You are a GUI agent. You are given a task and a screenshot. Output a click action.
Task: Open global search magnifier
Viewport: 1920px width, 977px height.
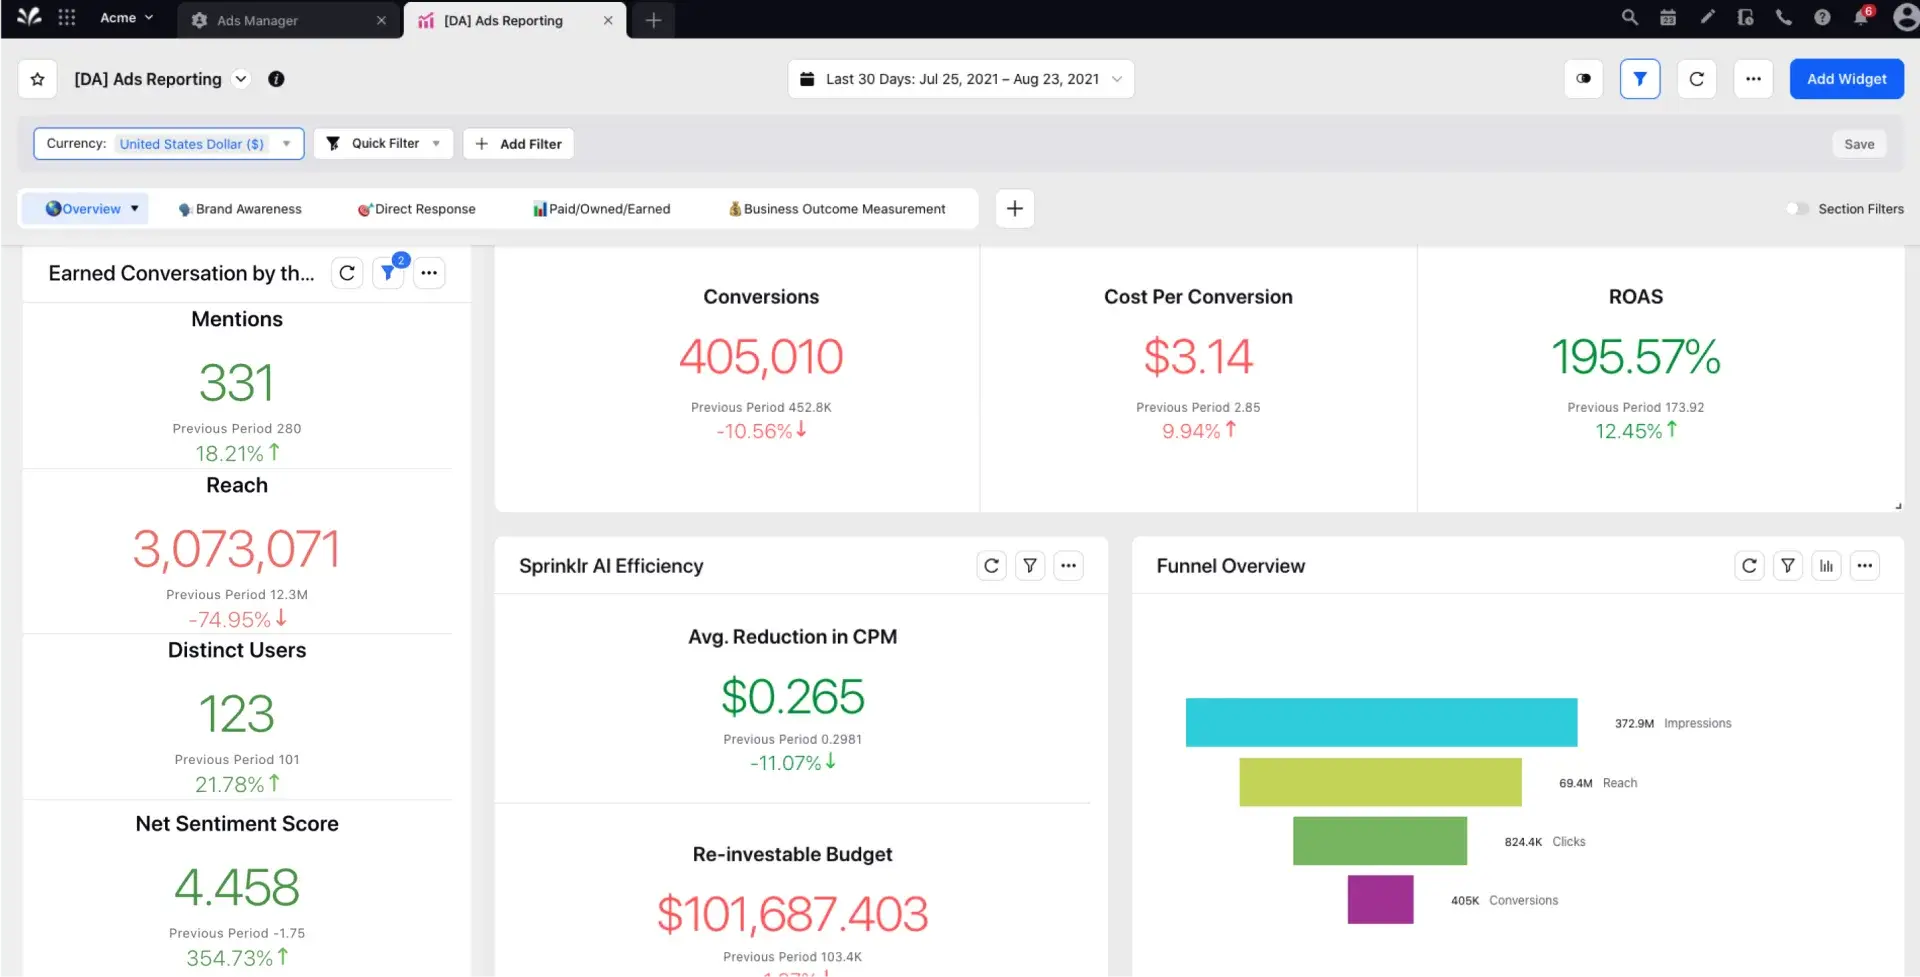click(1629, 18)
